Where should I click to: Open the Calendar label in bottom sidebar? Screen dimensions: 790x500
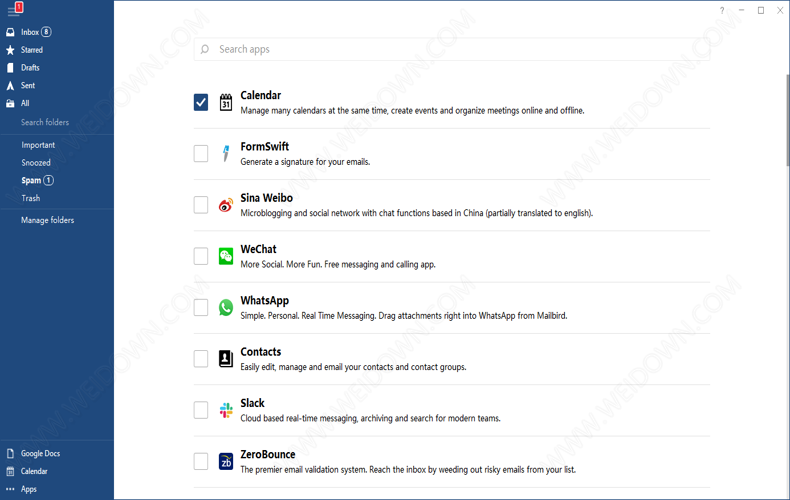pyautogui.click(x=34, y=471)
